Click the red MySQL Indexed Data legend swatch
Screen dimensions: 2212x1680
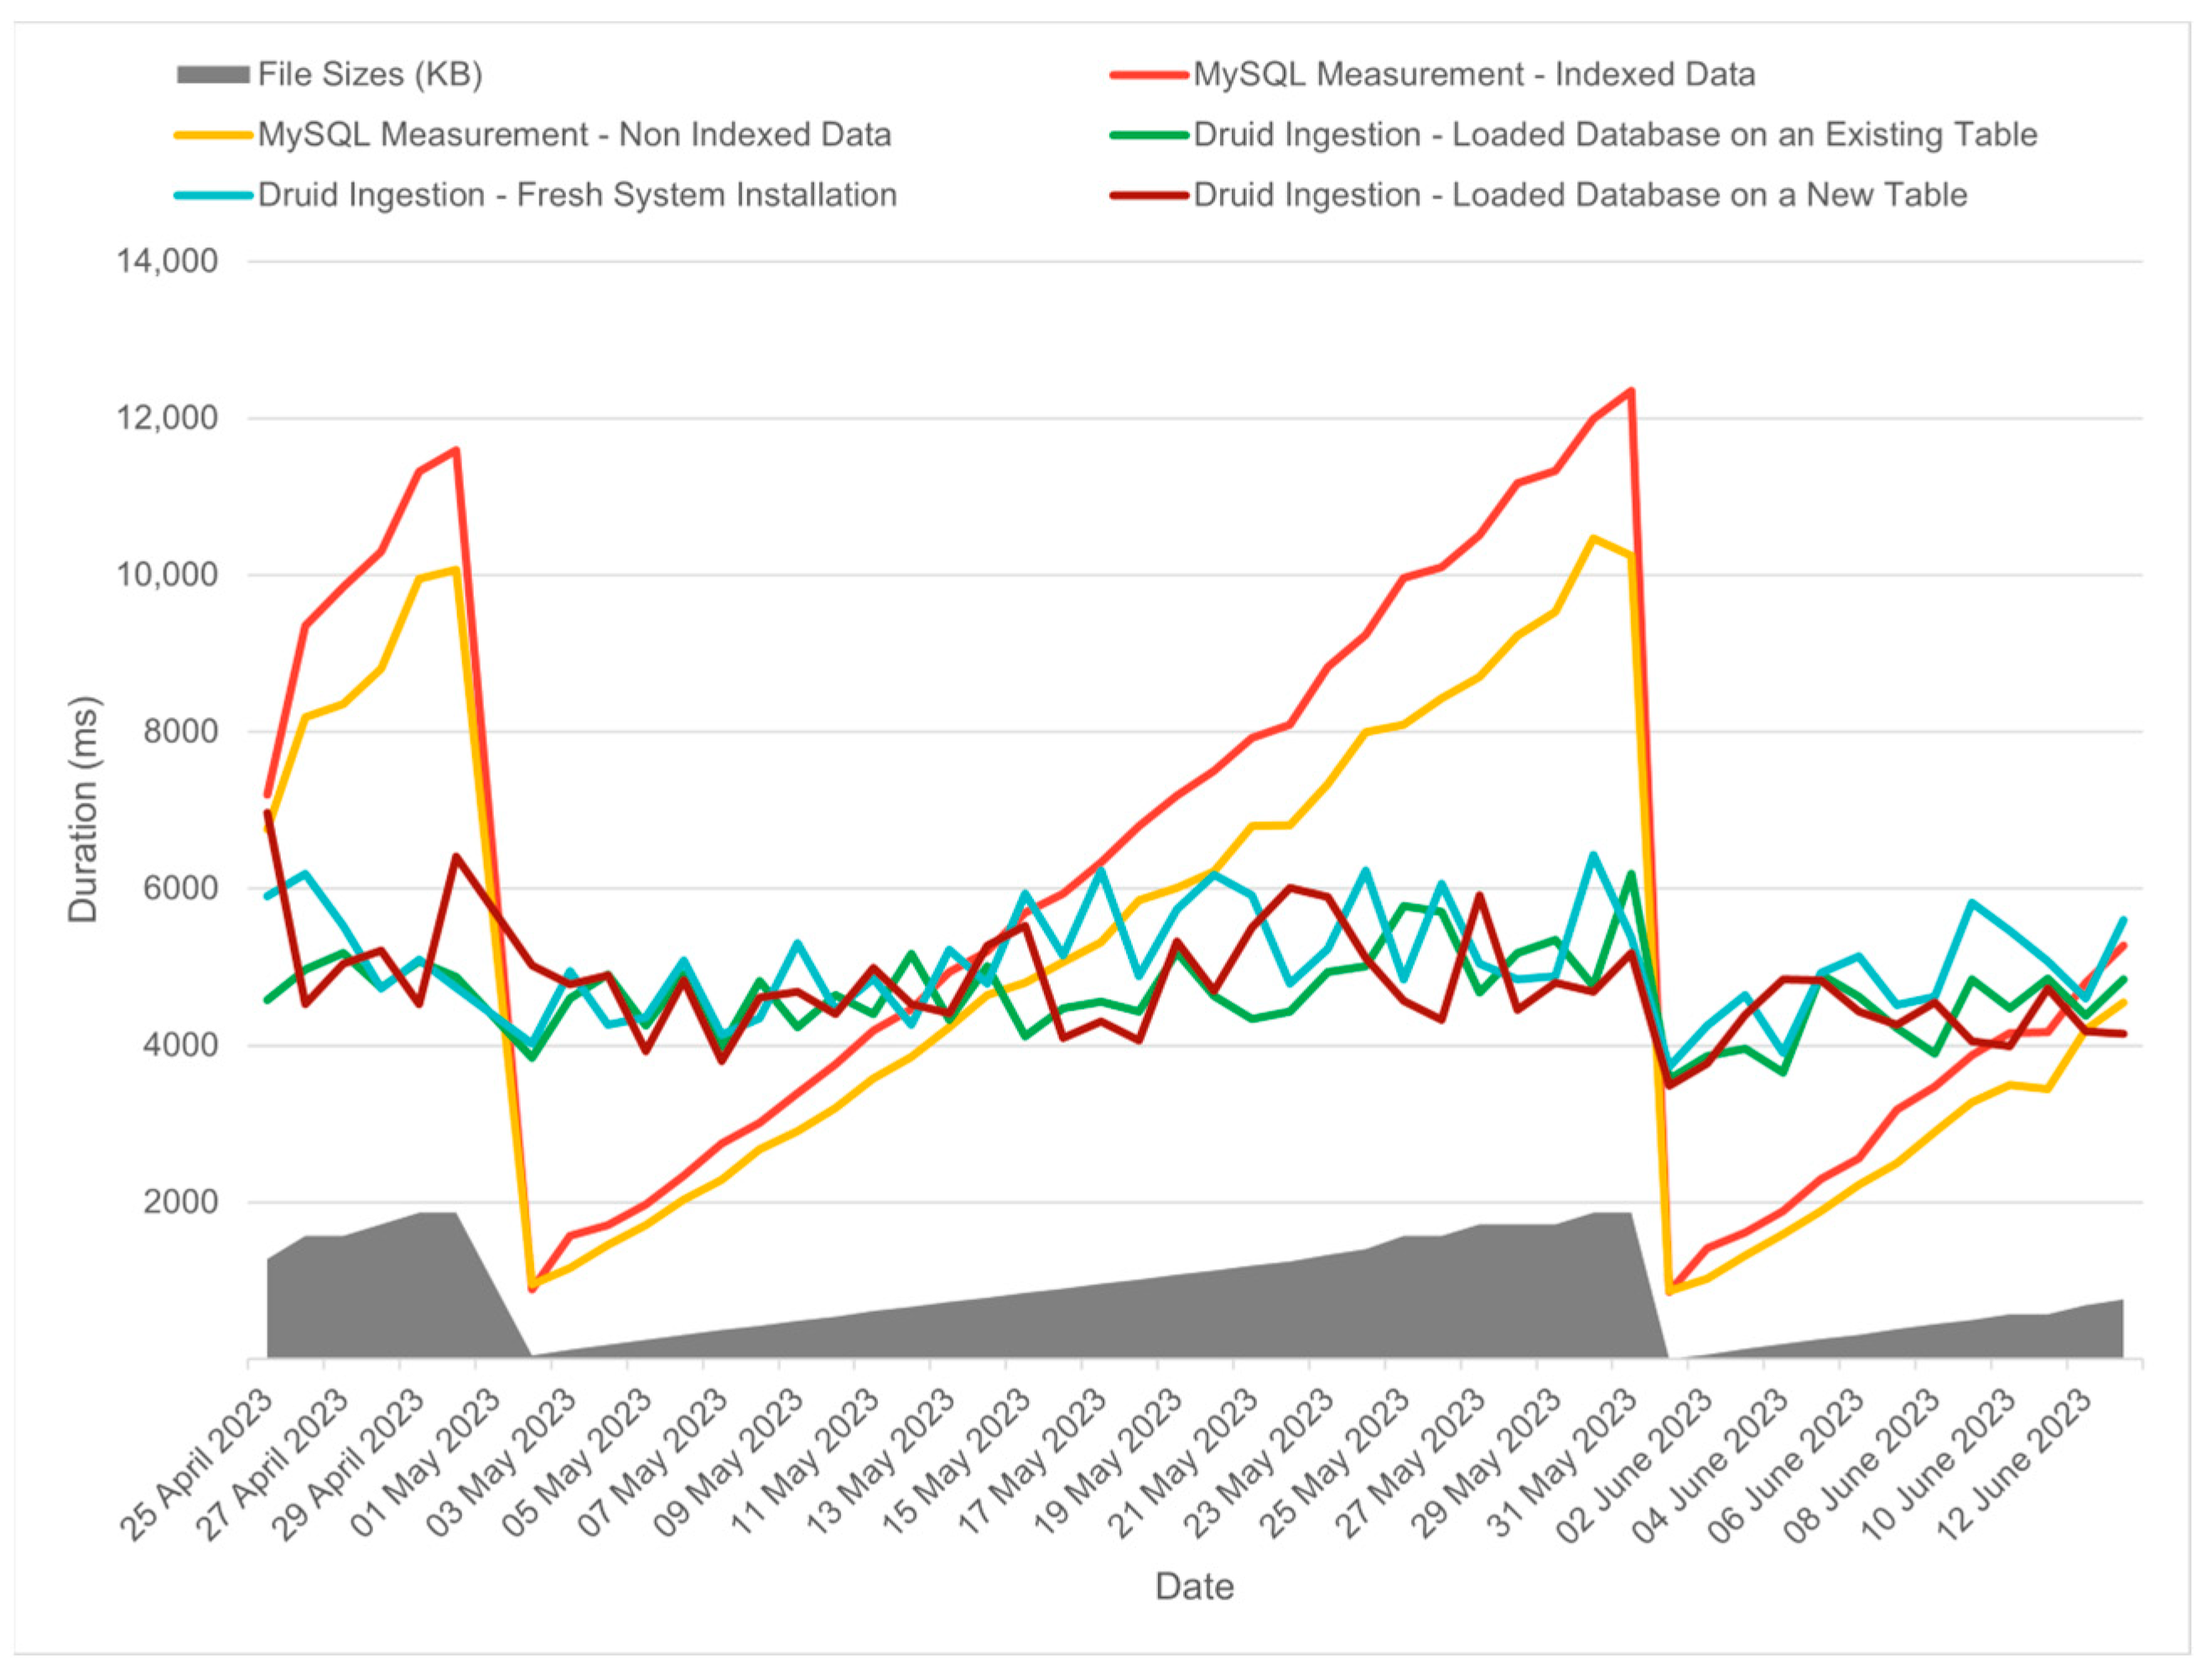(x=1148, y=75)
